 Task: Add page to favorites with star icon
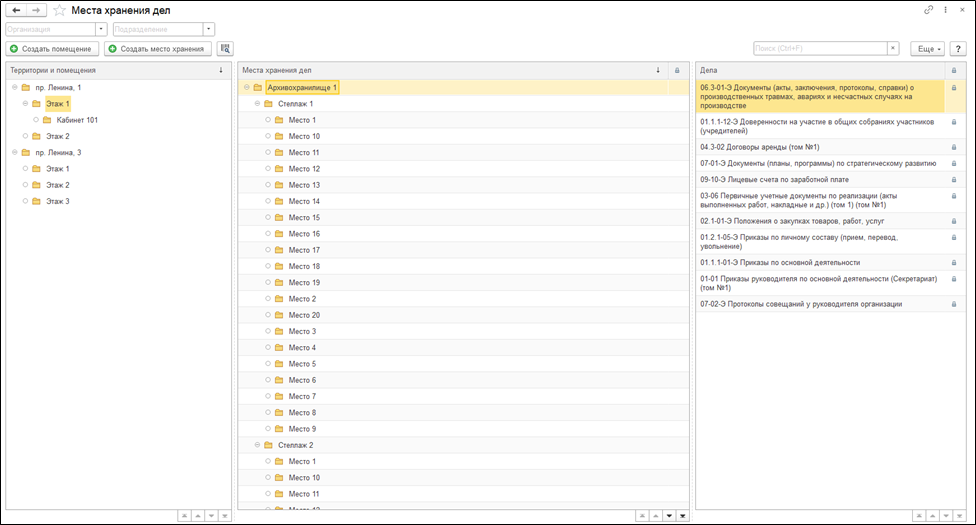pyautogui.click(x=59, y=10)
